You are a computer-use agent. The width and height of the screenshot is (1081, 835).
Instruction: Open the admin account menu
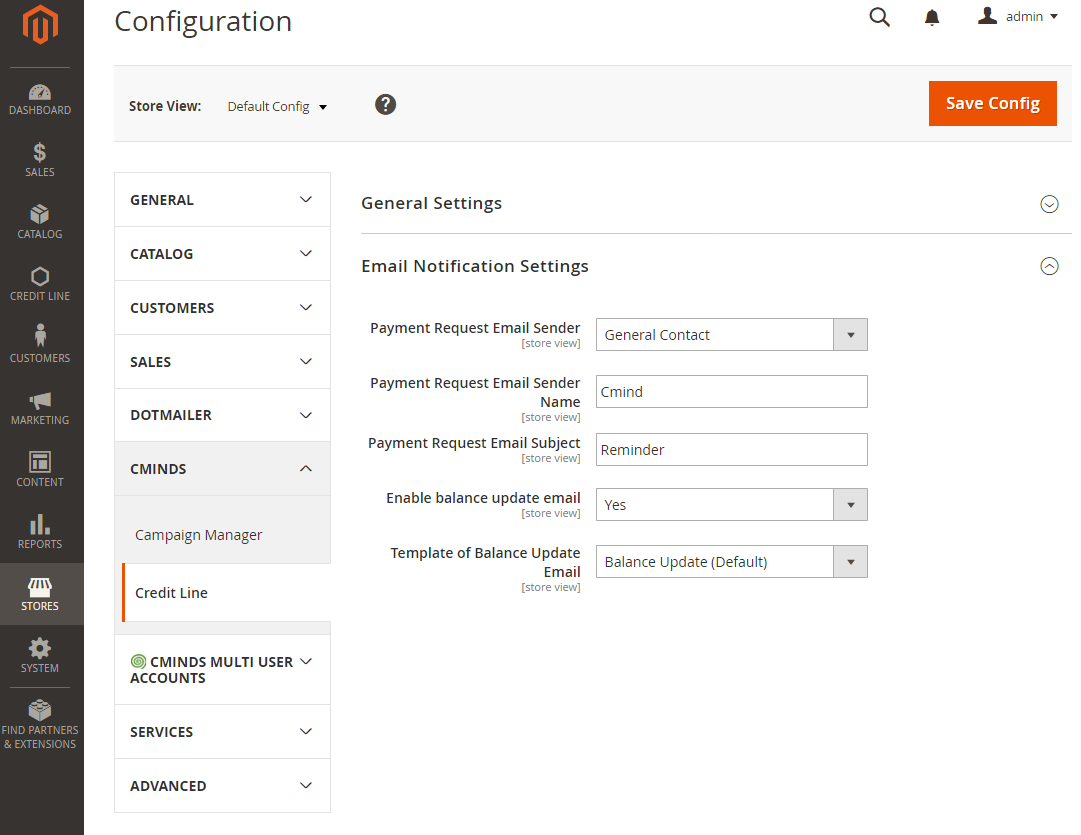tap(1018, 17)
